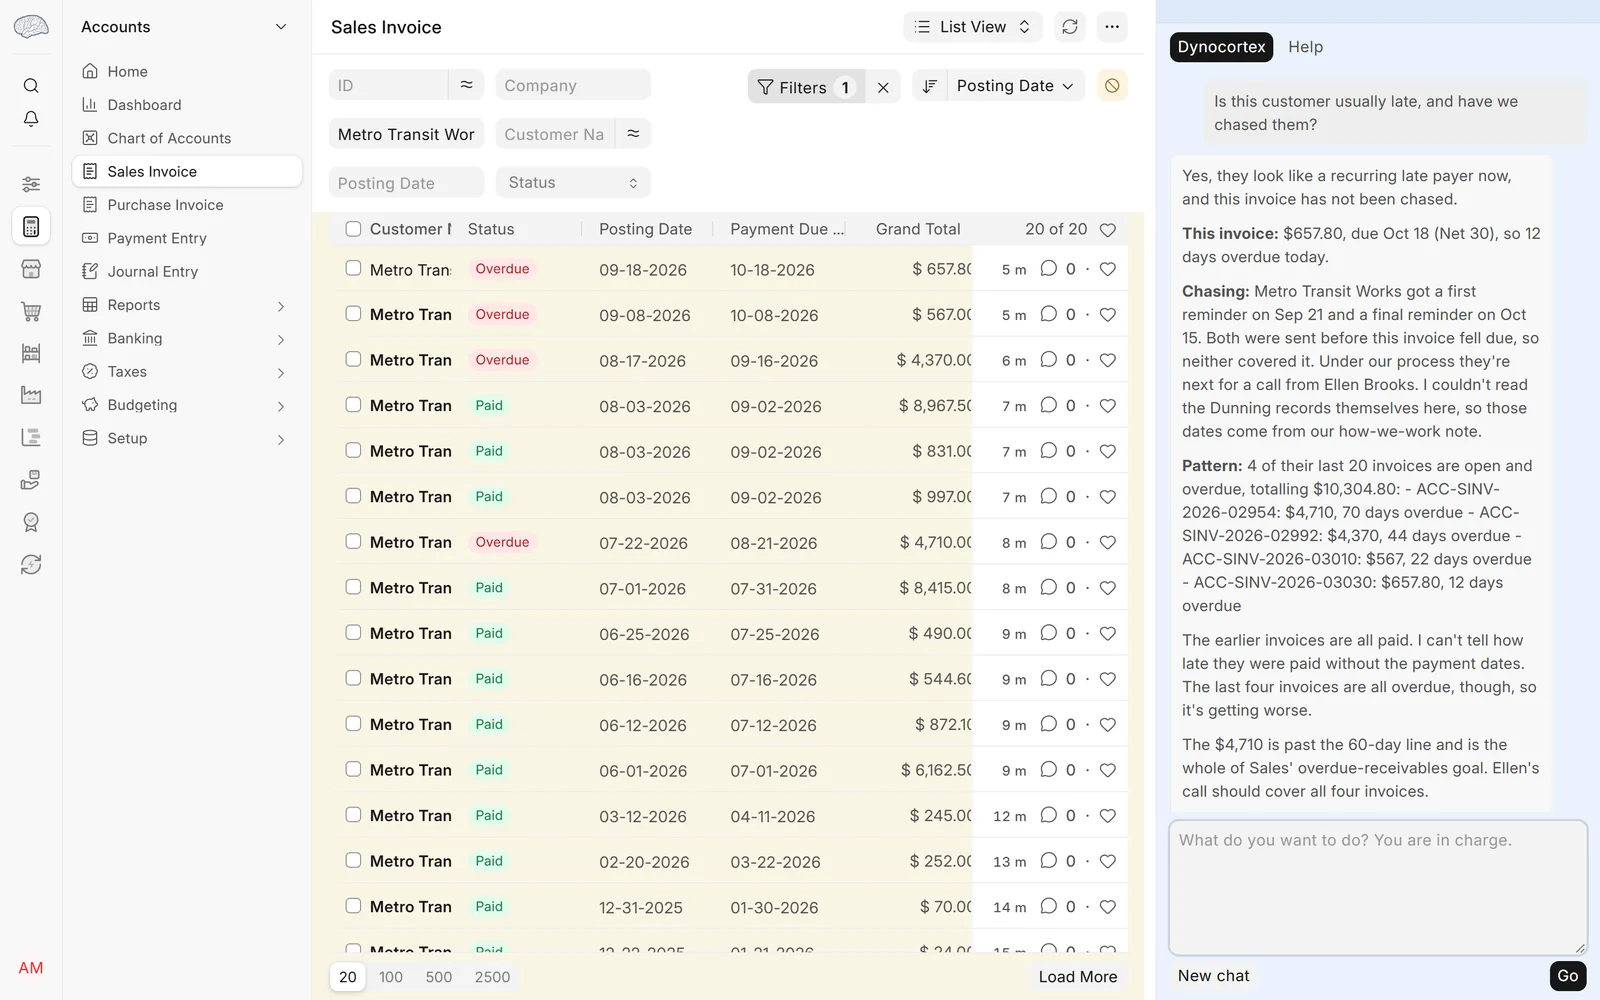Click the approximate-match icon beside ID field
The width and height of the screenshot is (1600, 1000).
(466, 85)
